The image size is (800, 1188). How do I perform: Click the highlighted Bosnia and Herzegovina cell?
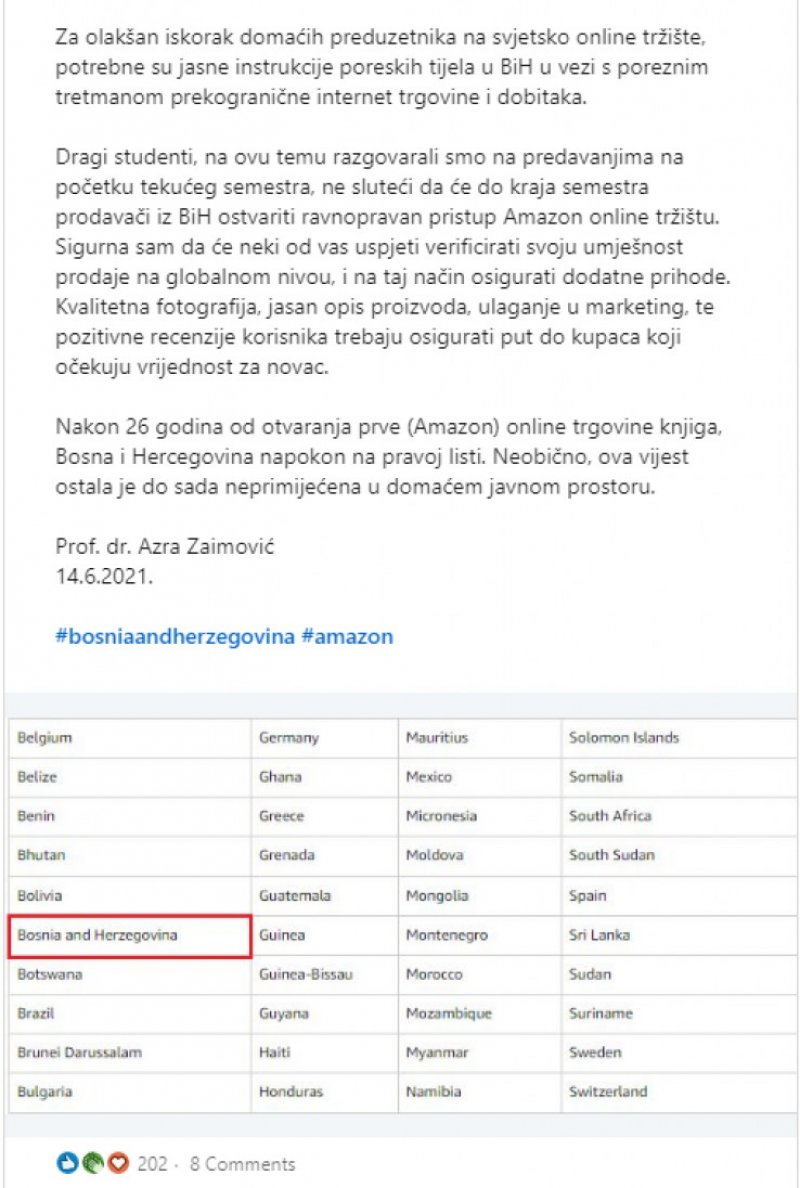click(129, 936)
